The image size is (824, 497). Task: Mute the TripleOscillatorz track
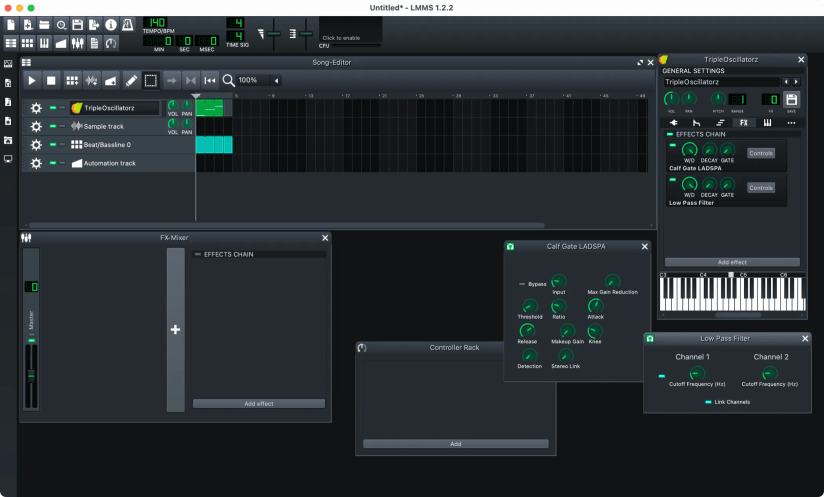click(53, 108)
